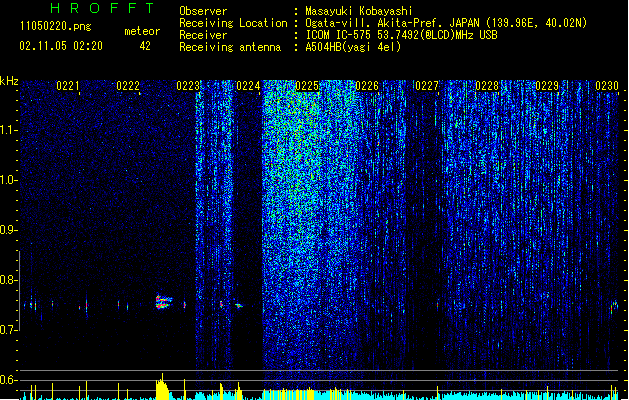Click the 0.6 kHz axis tick label
This screenshot has height=400, width=629.
pyautogui.click(x=8, y=380)
